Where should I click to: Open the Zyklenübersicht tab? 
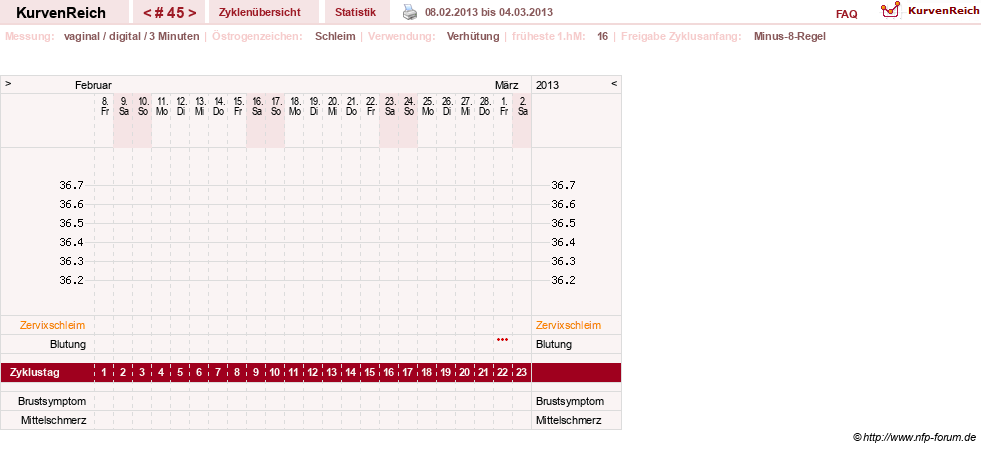[x=260, y=12]
